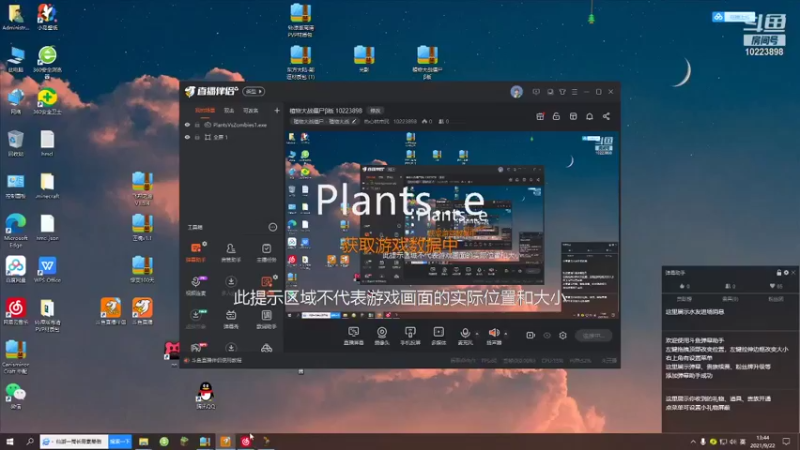Expand the microphone options arrow

(477, 334)
